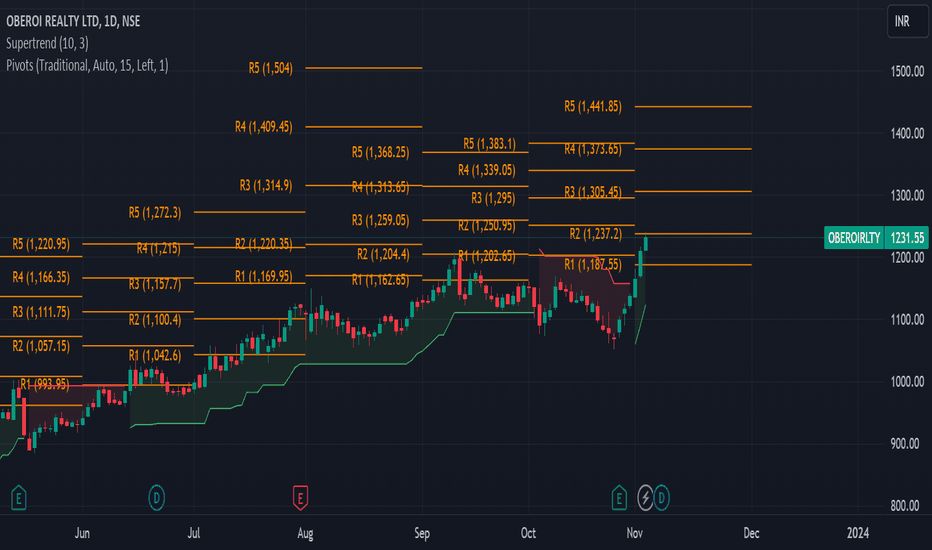Click the Nov label on the time axis
The height and width of the screenshot is (550, 932).
[x=634, y=533]
